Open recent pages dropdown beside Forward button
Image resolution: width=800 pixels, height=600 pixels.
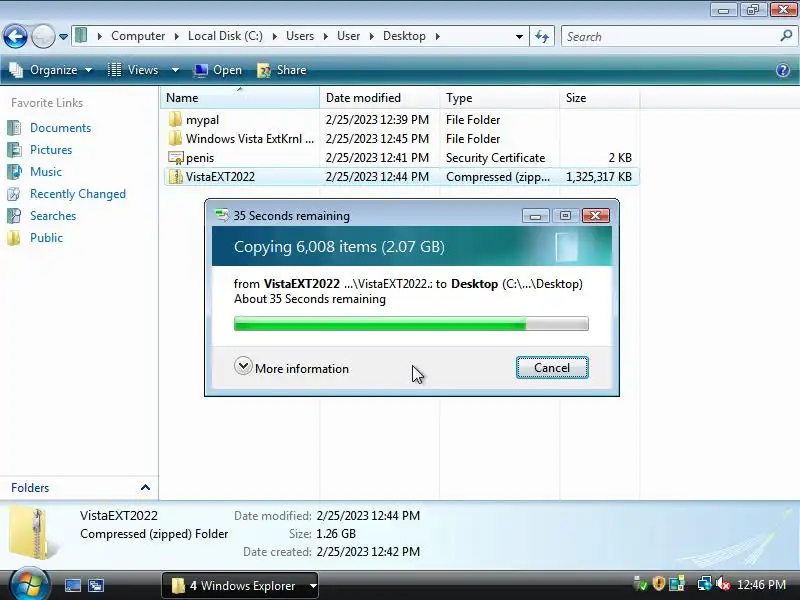[x=63, y=37]
